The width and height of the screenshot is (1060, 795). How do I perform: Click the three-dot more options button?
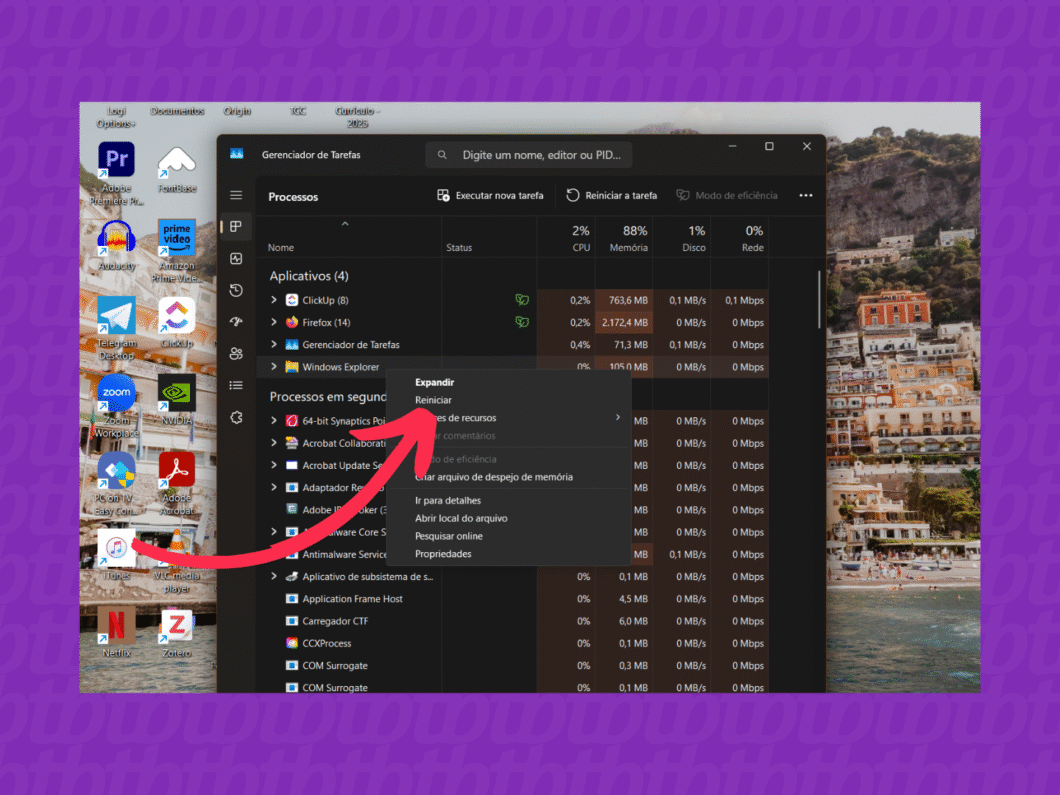click(806, 195)
